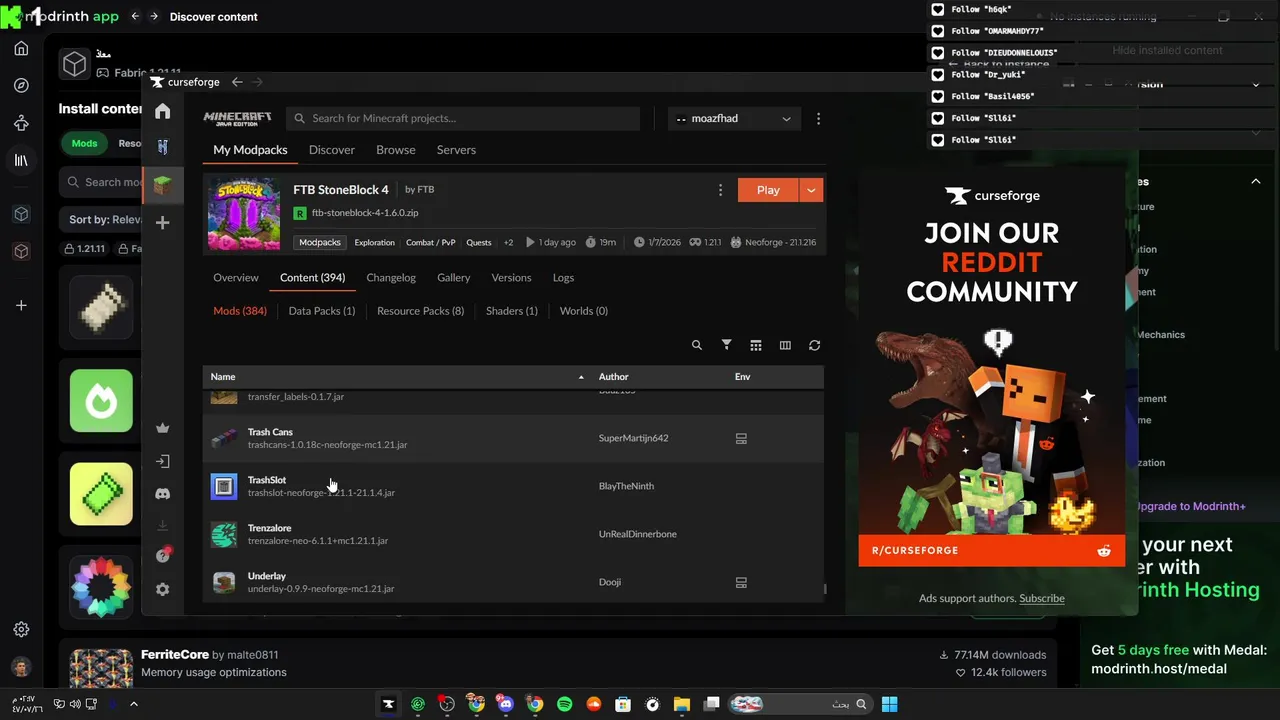The height and width of the screenshot is (720, 1280).
Task: Open the Versions tab
Action: [x=511, y=278]
